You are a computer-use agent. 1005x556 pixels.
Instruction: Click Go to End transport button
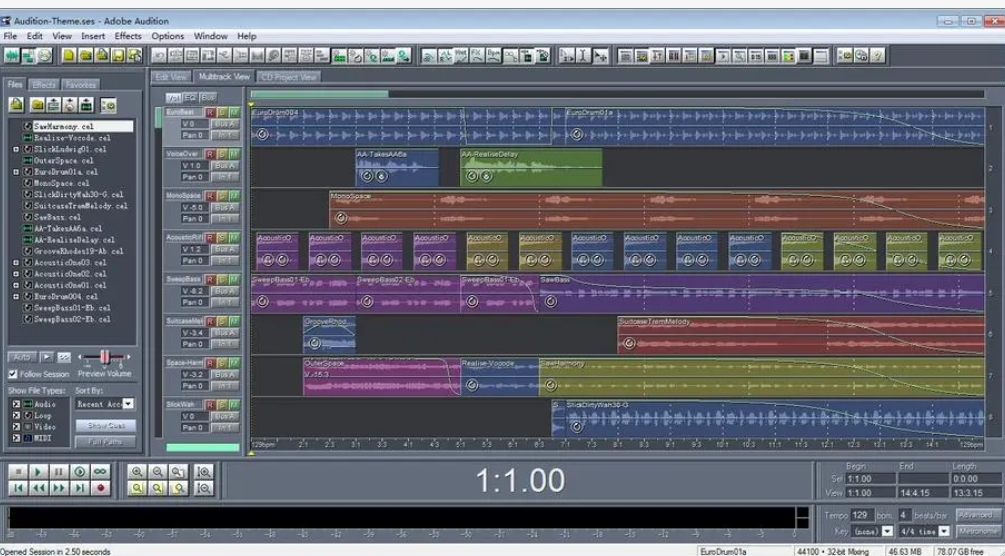click(79, 488)
